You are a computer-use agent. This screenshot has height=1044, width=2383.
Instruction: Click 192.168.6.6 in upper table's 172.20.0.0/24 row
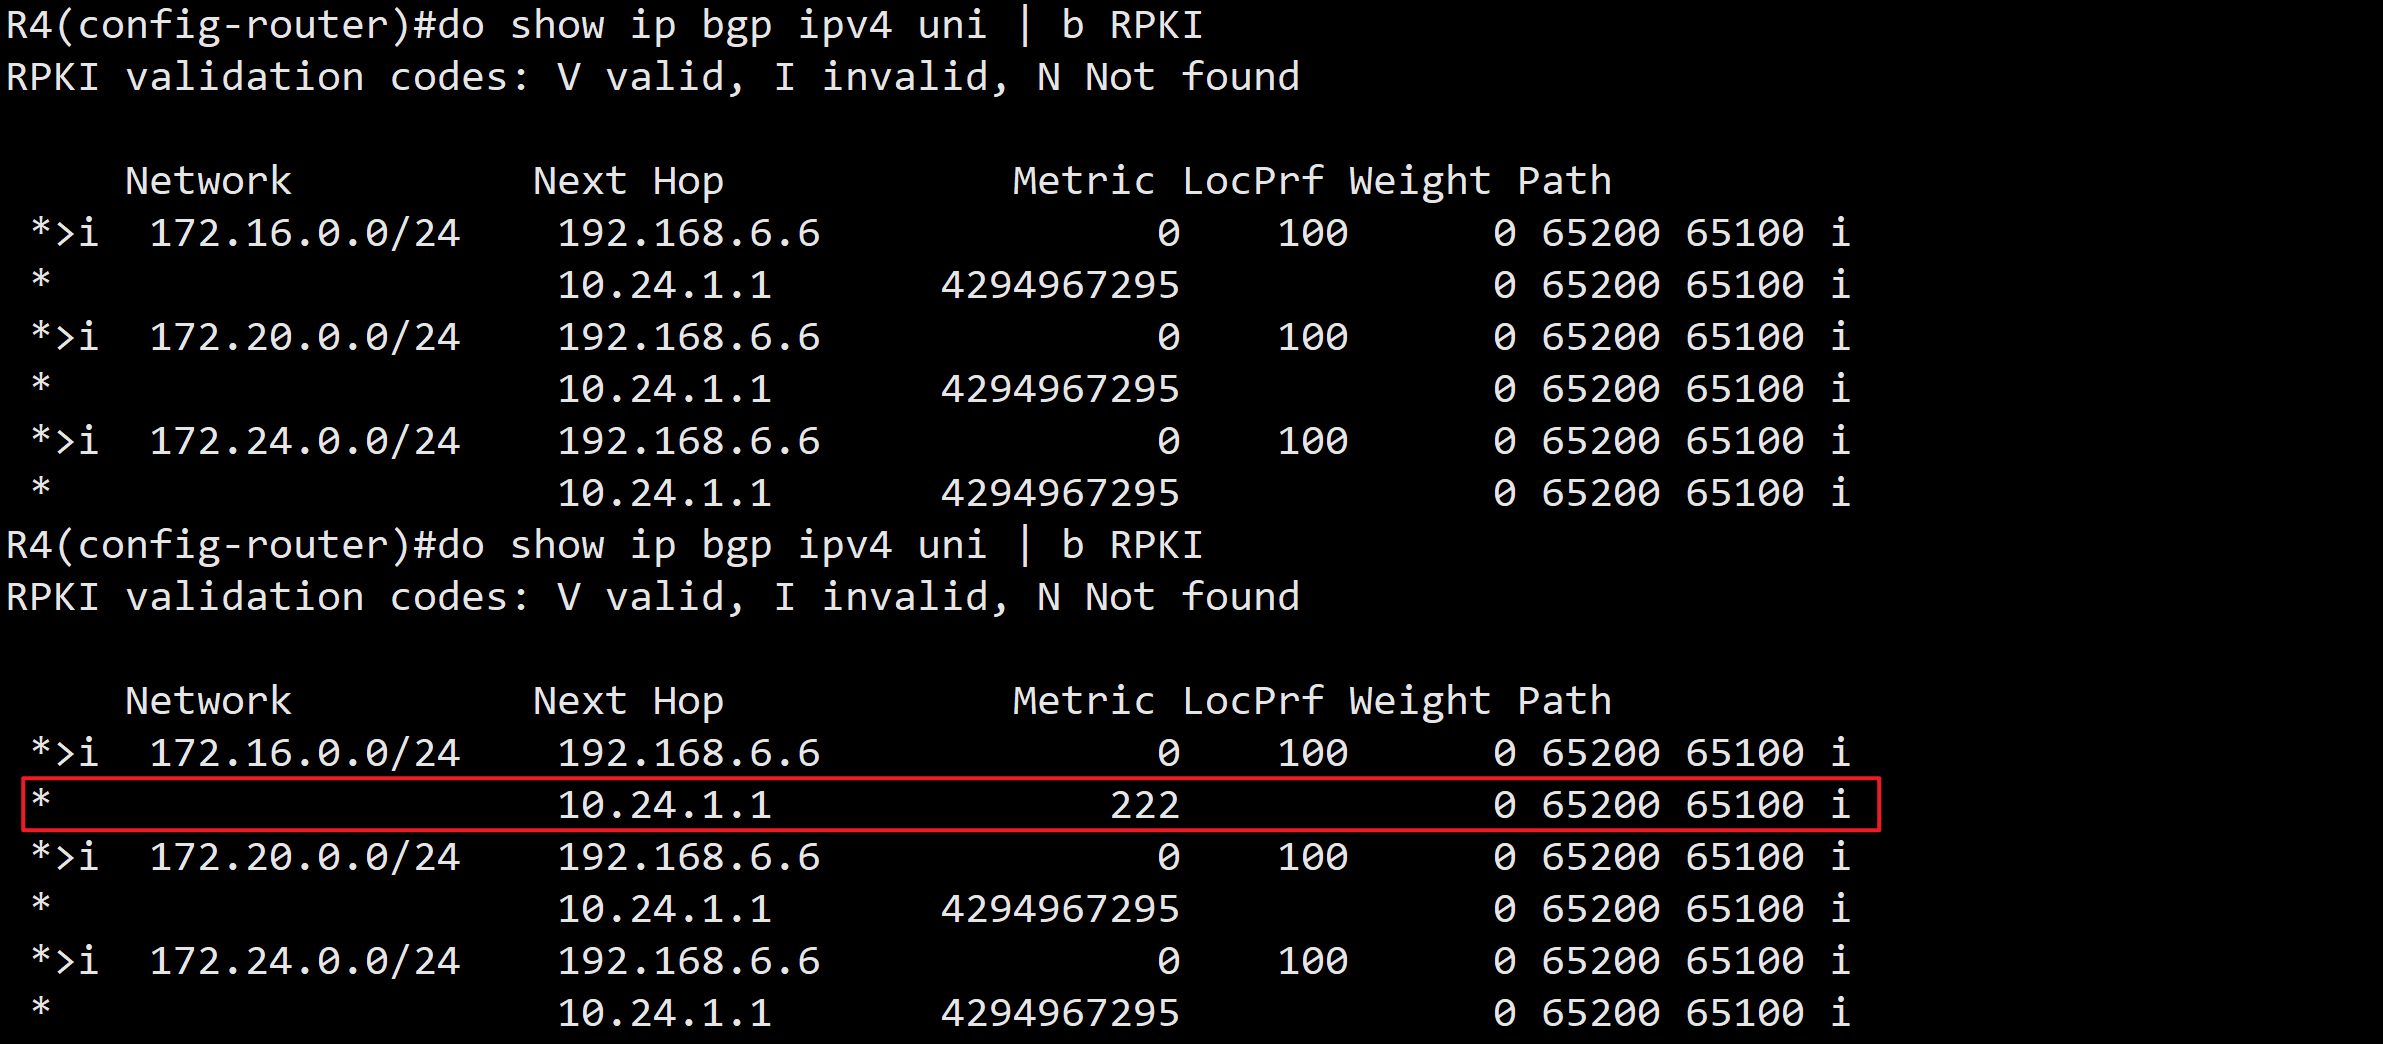[689, 337]
